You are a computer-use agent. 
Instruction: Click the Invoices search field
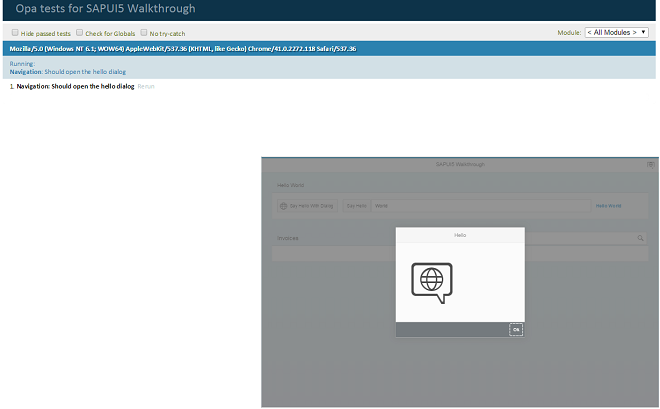point(580,238)
